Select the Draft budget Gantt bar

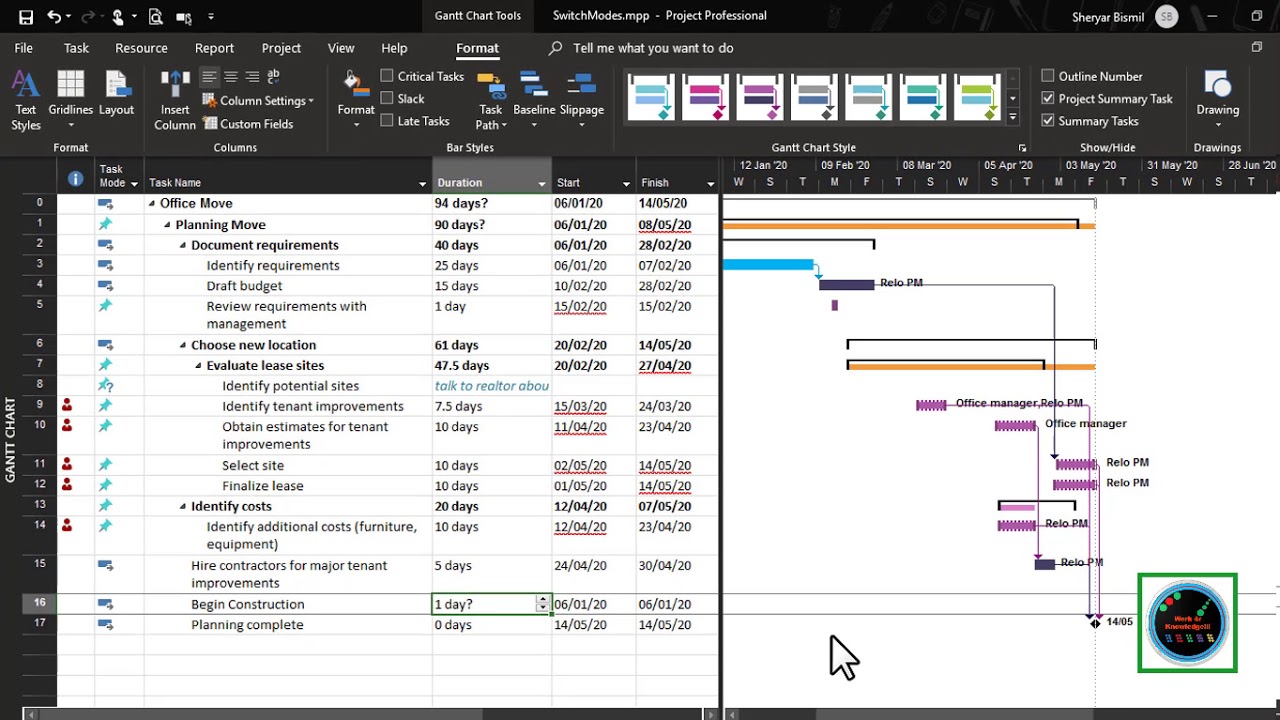point(846,285)
